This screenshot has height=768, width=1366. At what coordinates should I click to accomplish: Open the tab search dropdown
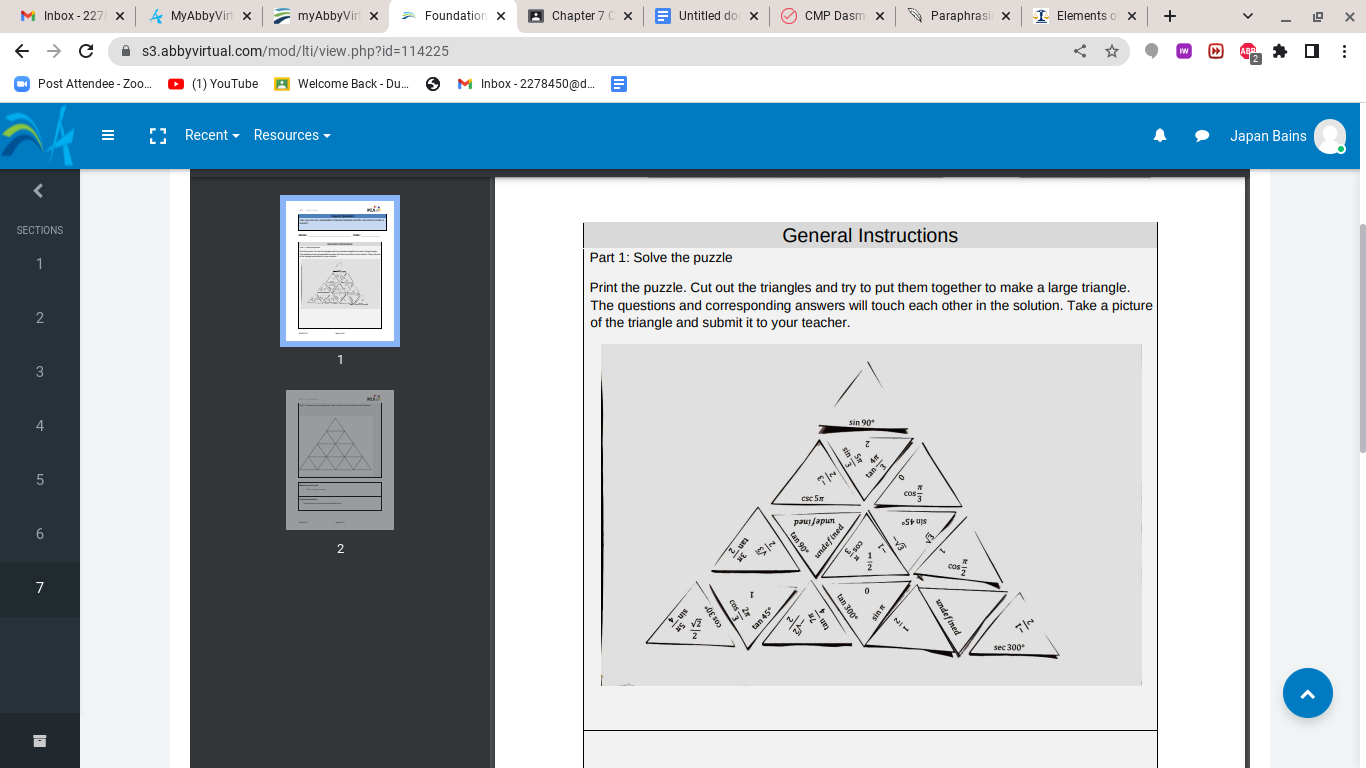click(x=1248, y=16)
